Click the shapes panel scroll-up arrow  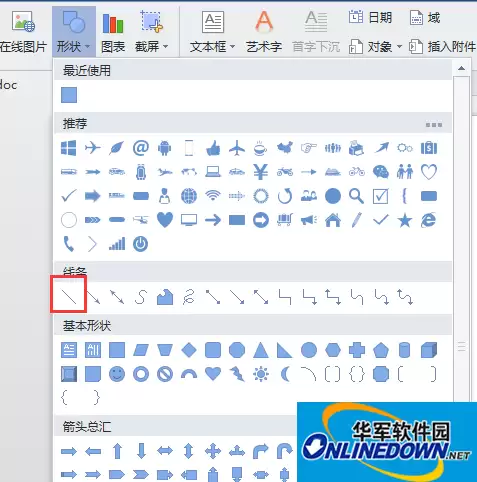click(x=462, y=68)
